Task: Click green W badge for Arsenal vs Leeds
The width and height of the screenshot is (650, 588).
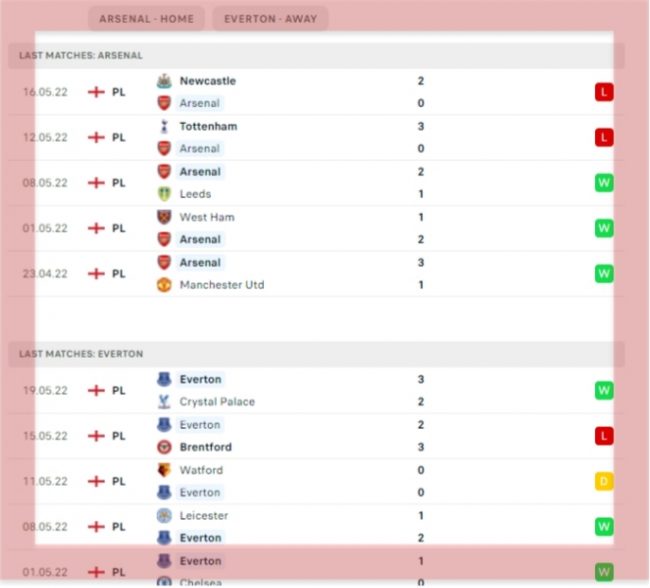Action: [603, 182]
